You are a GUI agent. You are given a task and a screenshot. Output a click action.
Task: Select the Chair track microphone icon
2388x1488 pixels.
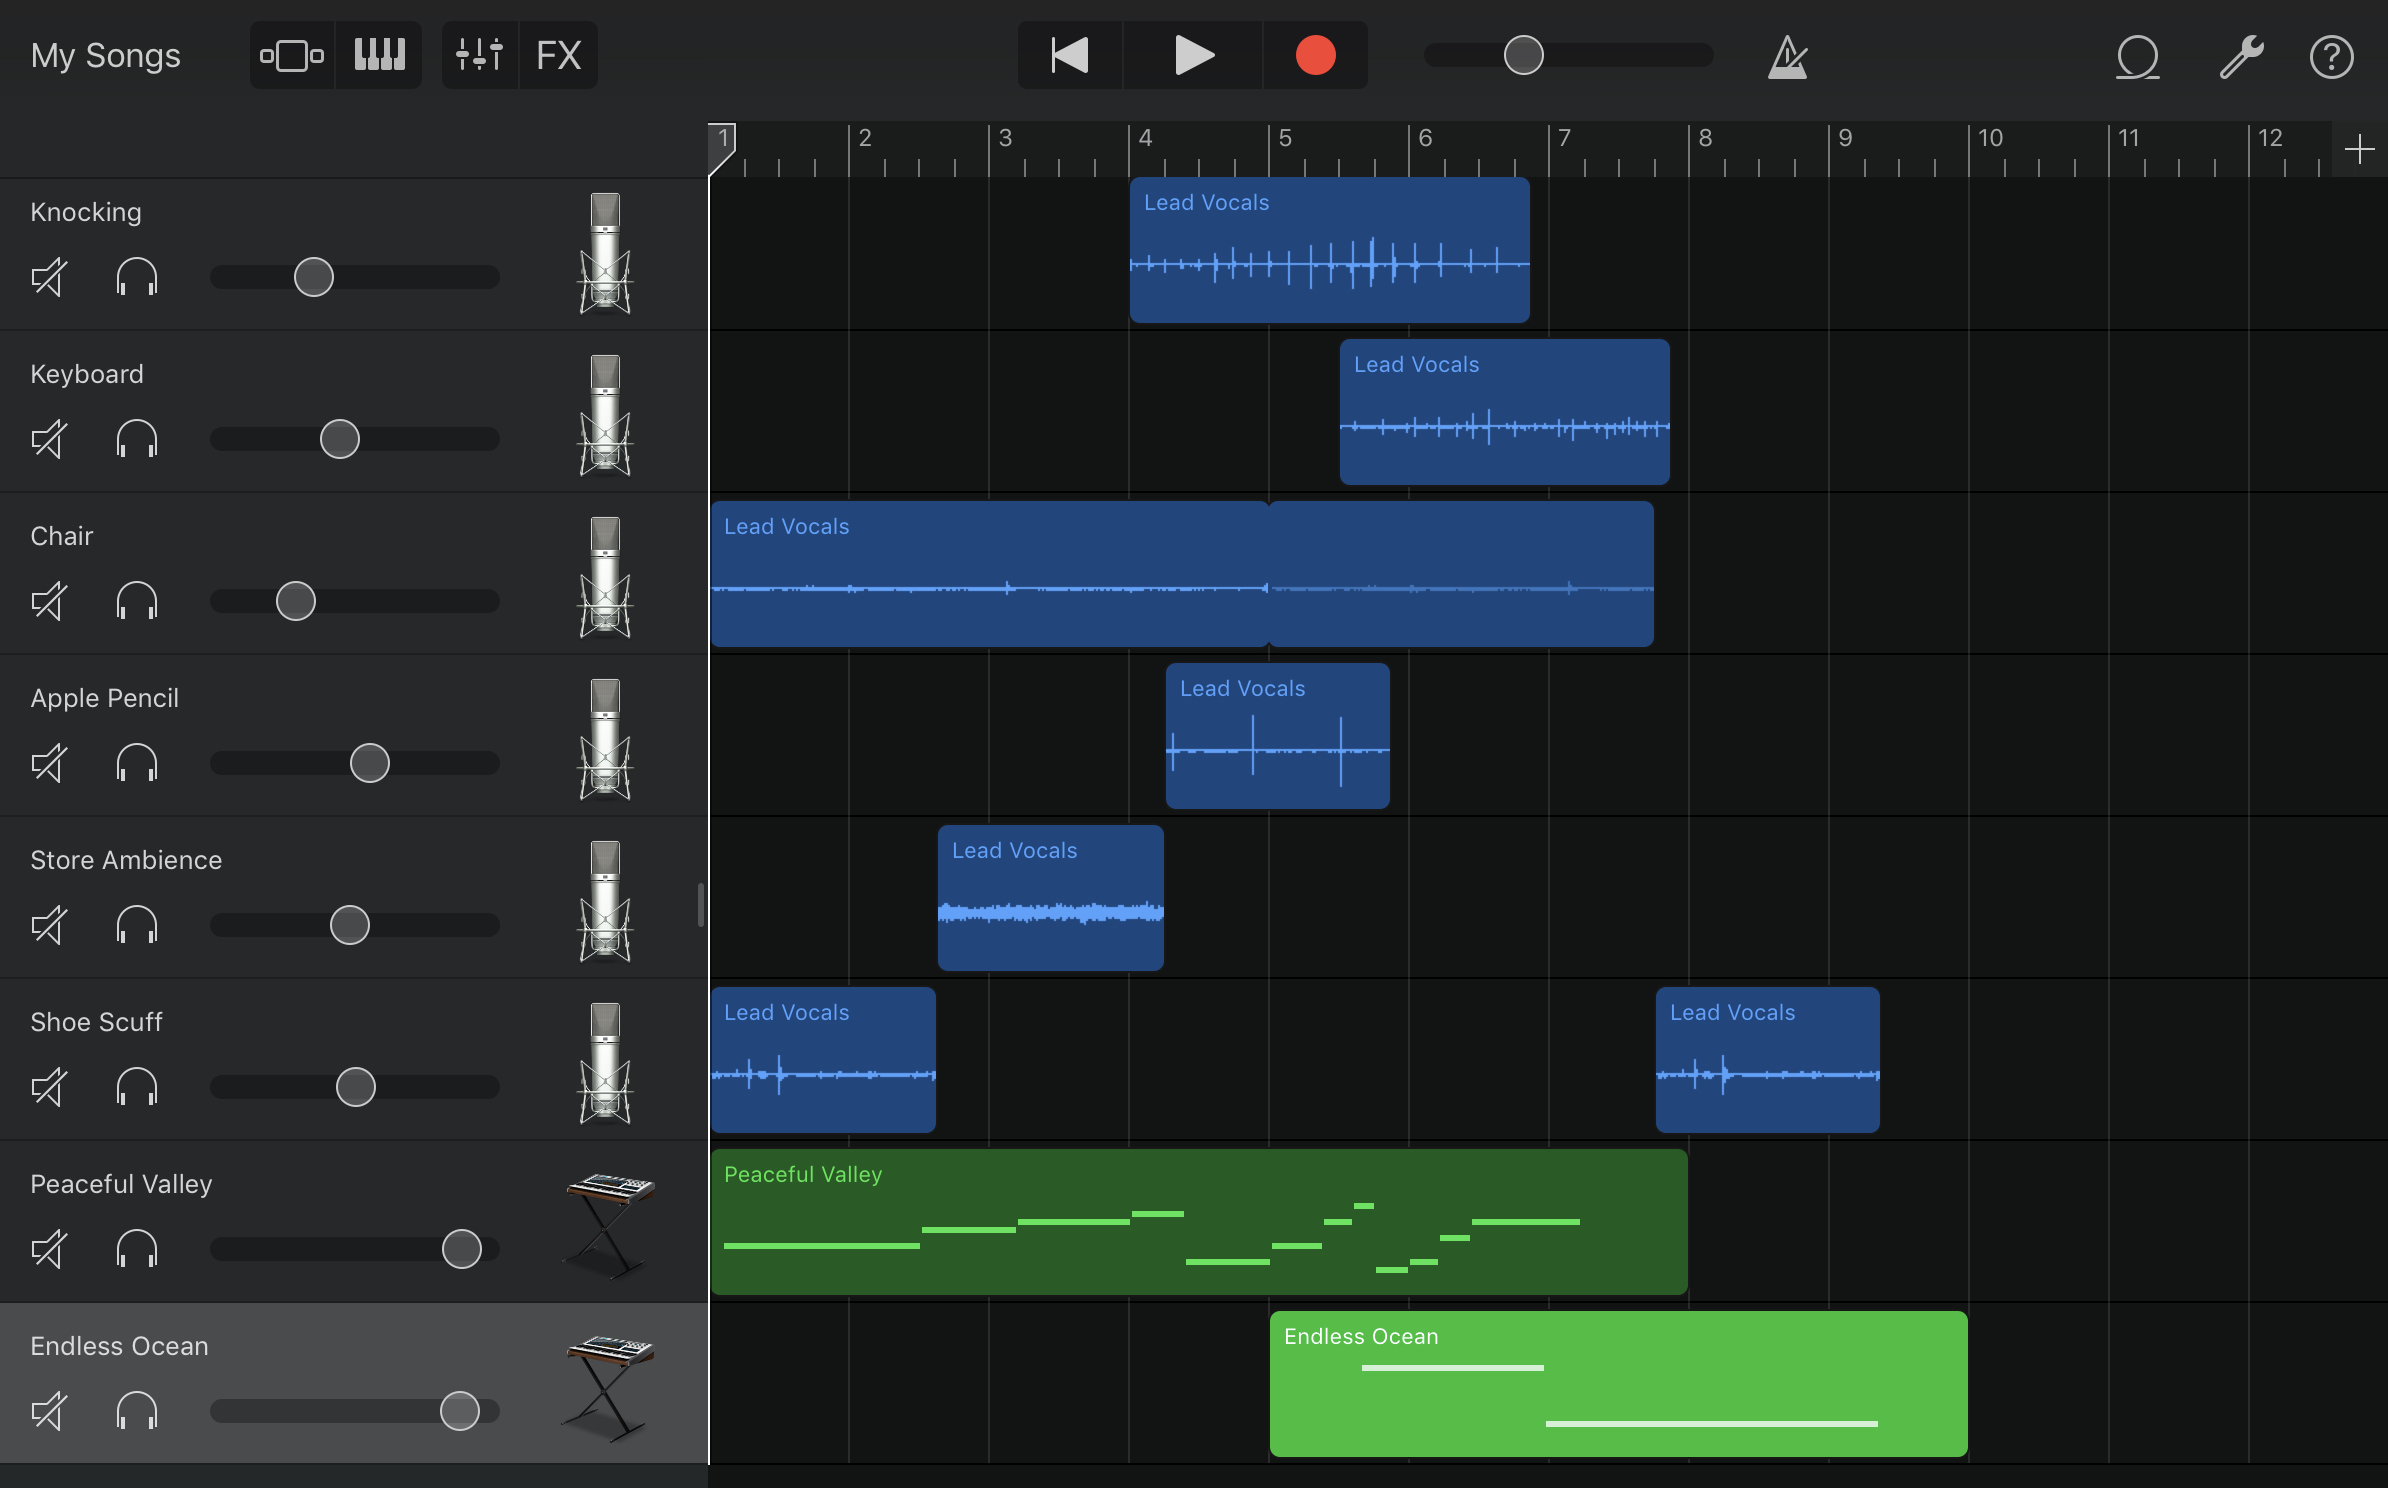tap(605, 577)
